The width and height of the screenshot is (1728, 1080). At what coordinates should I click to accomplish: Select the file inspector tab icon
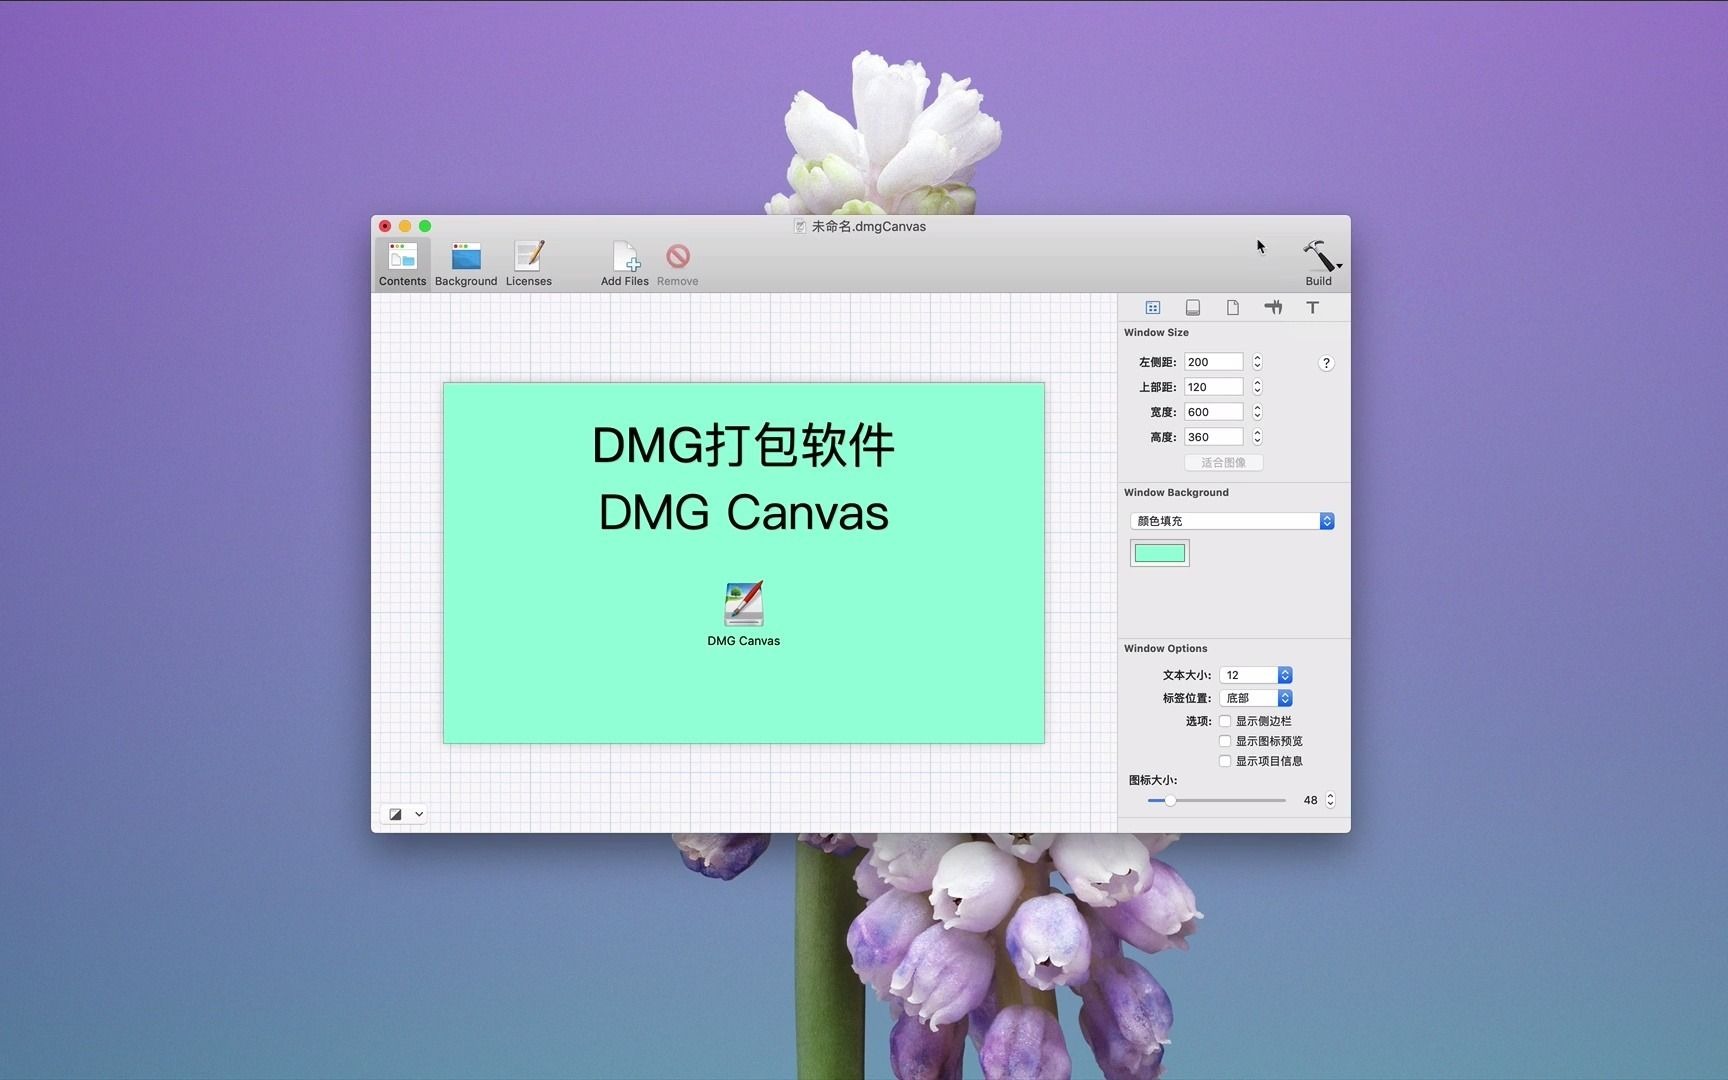coord(1233,308)
